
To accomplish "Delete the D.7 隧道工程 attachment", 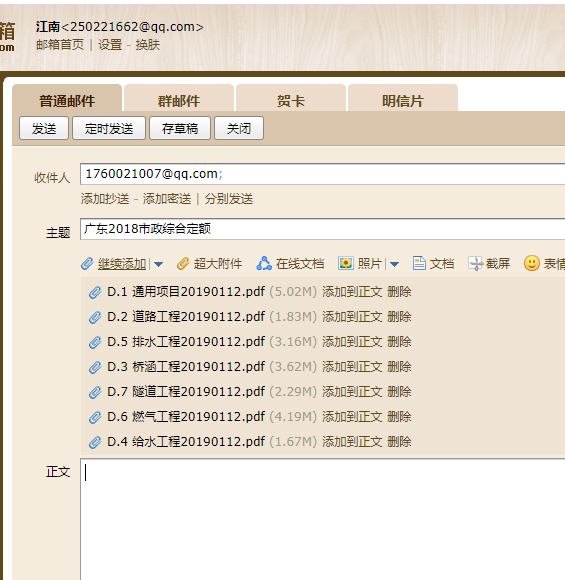I will point(399,392).
